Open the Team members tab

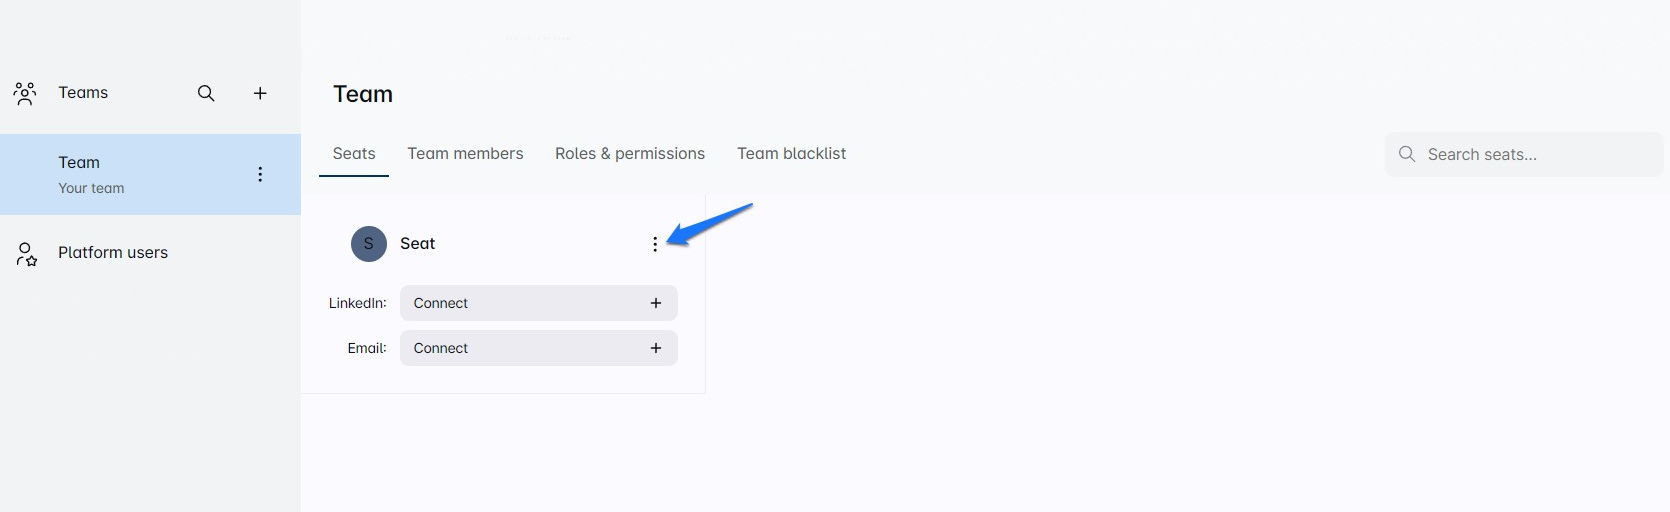465,153
